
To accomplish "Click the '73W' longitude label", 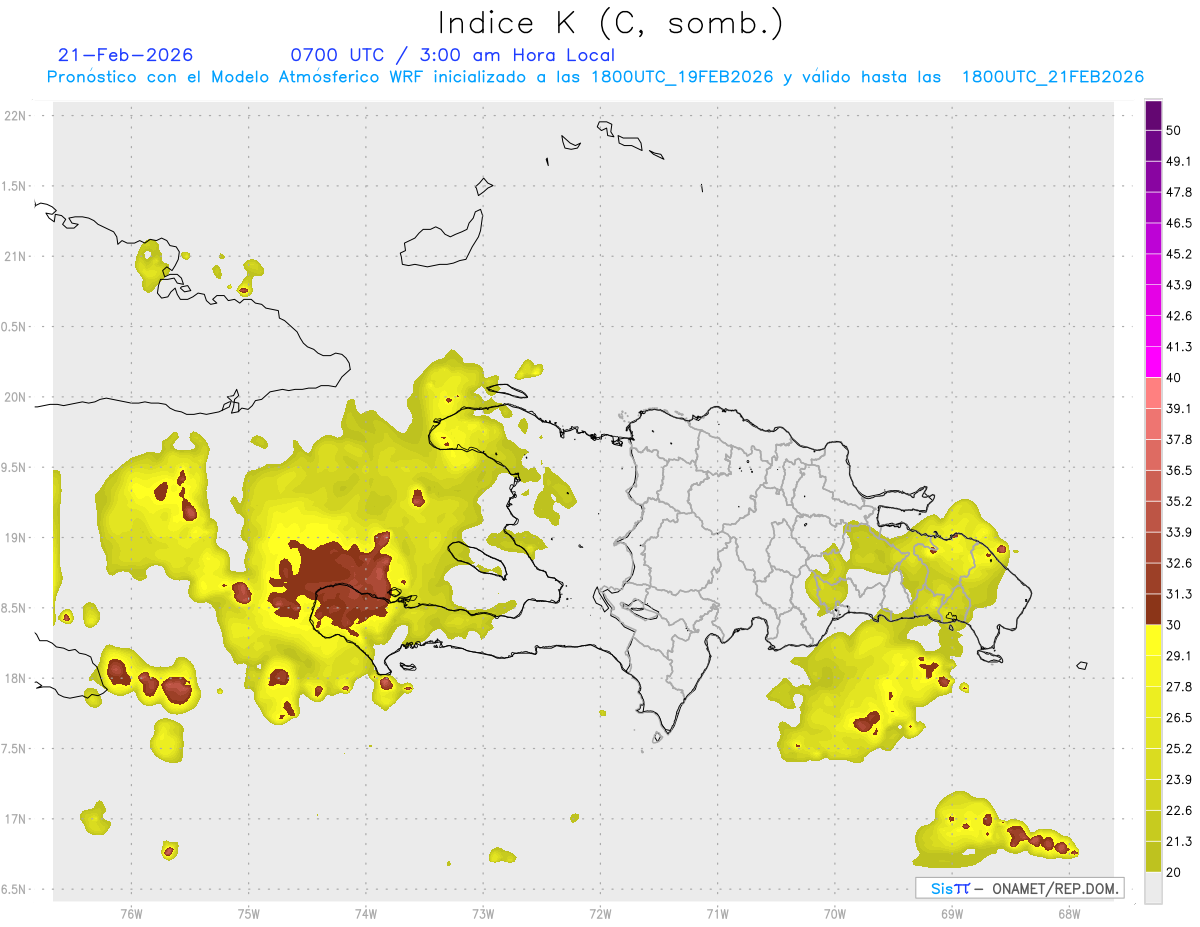I will click(x=483, y=914).
